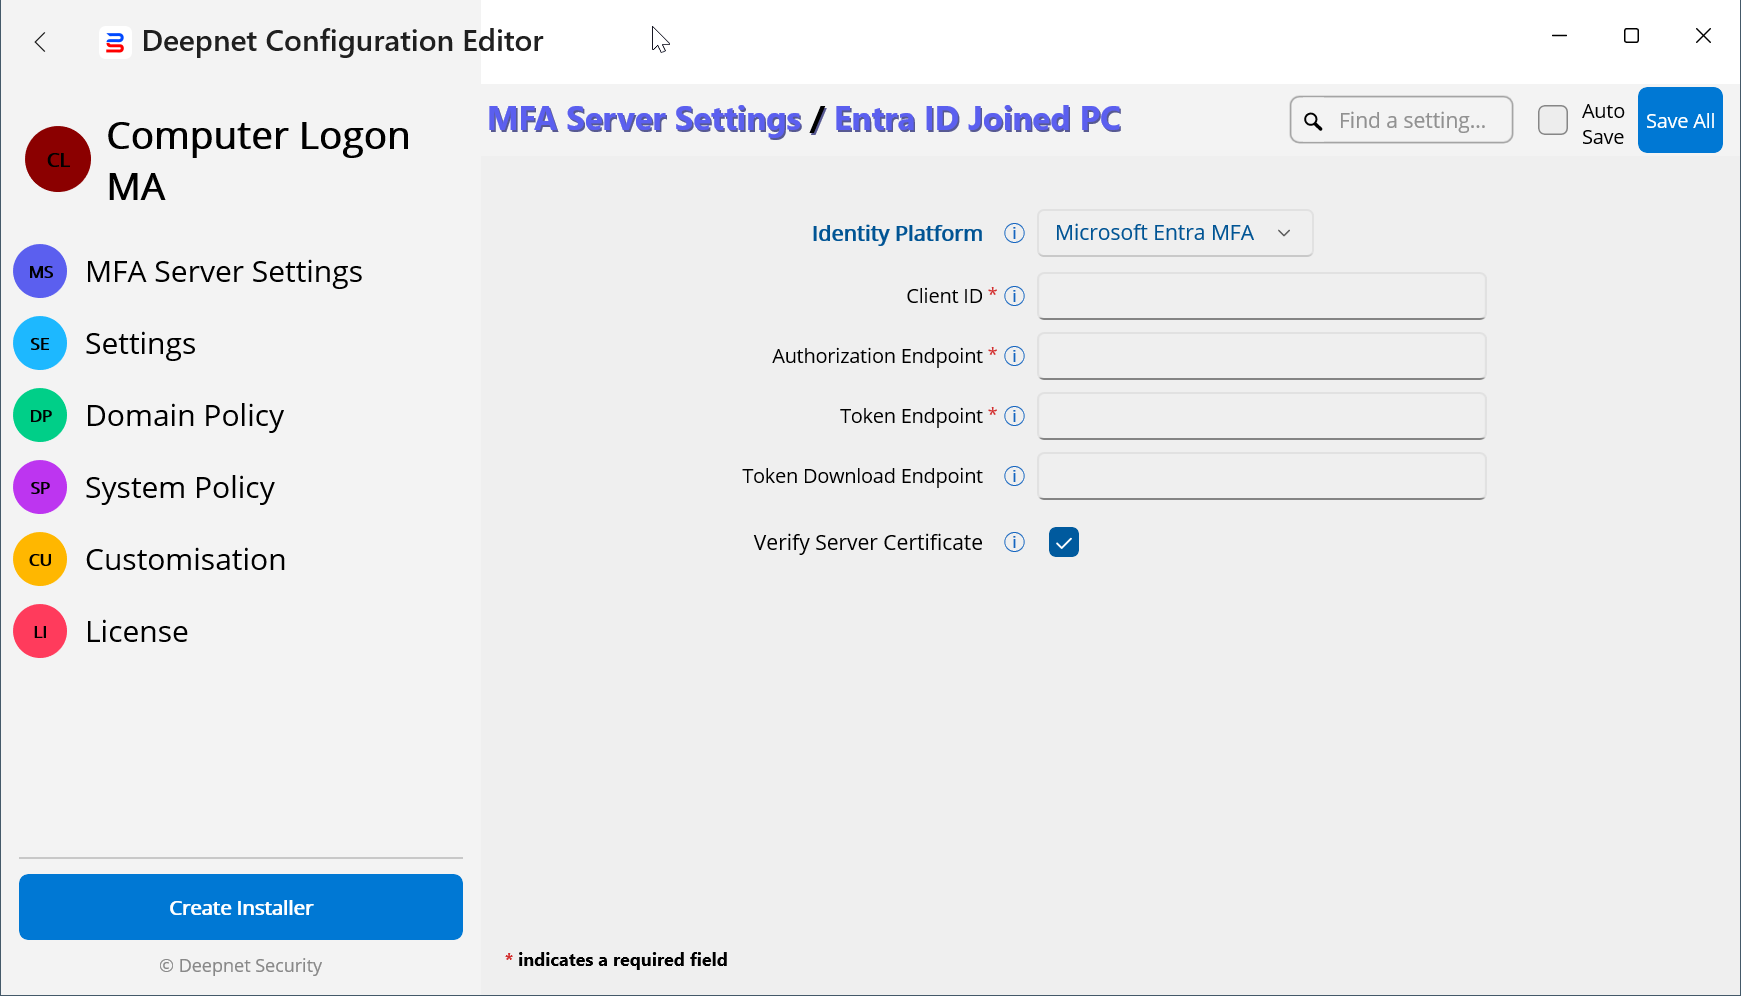Click the Client ID text field
This screenshot has width=1741, height=996.
click(1261, 296)
